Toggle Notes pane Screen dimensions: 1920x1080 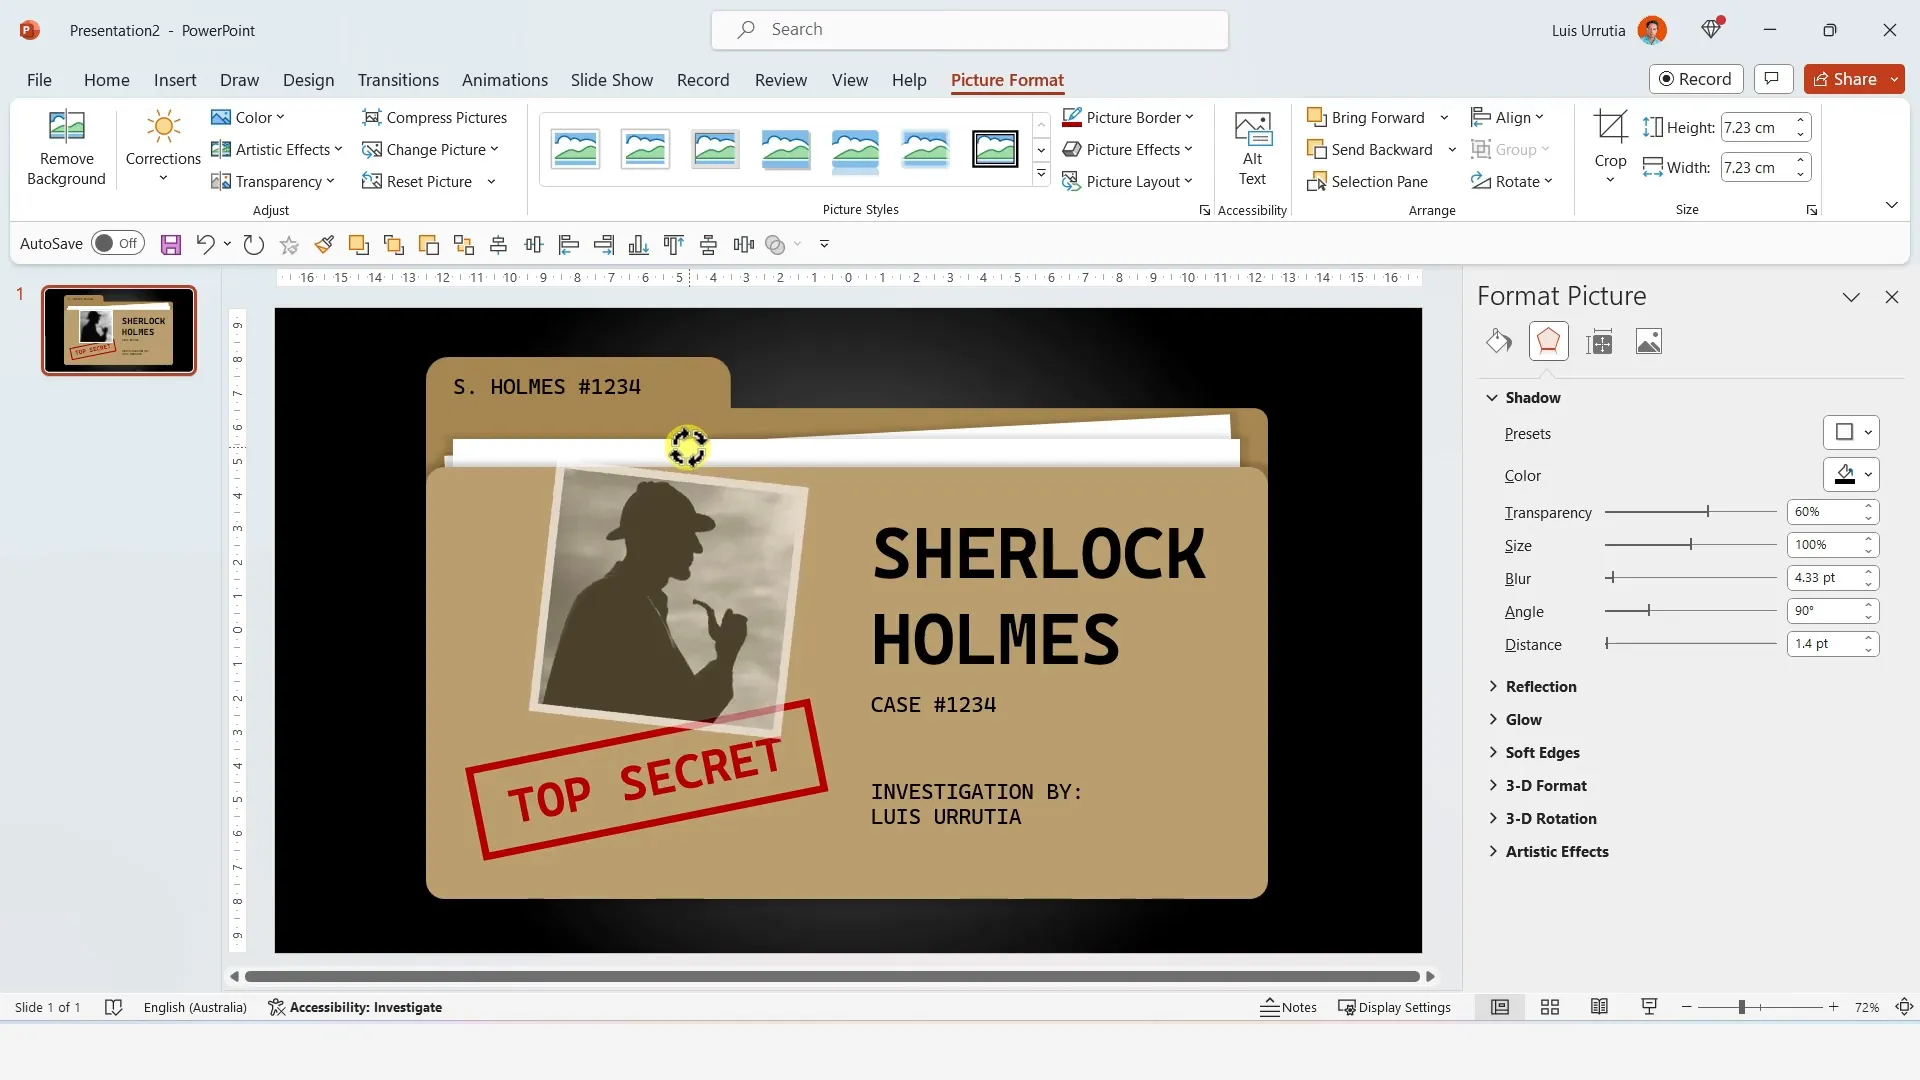pyautogui.click(x=1288, y=1007)
